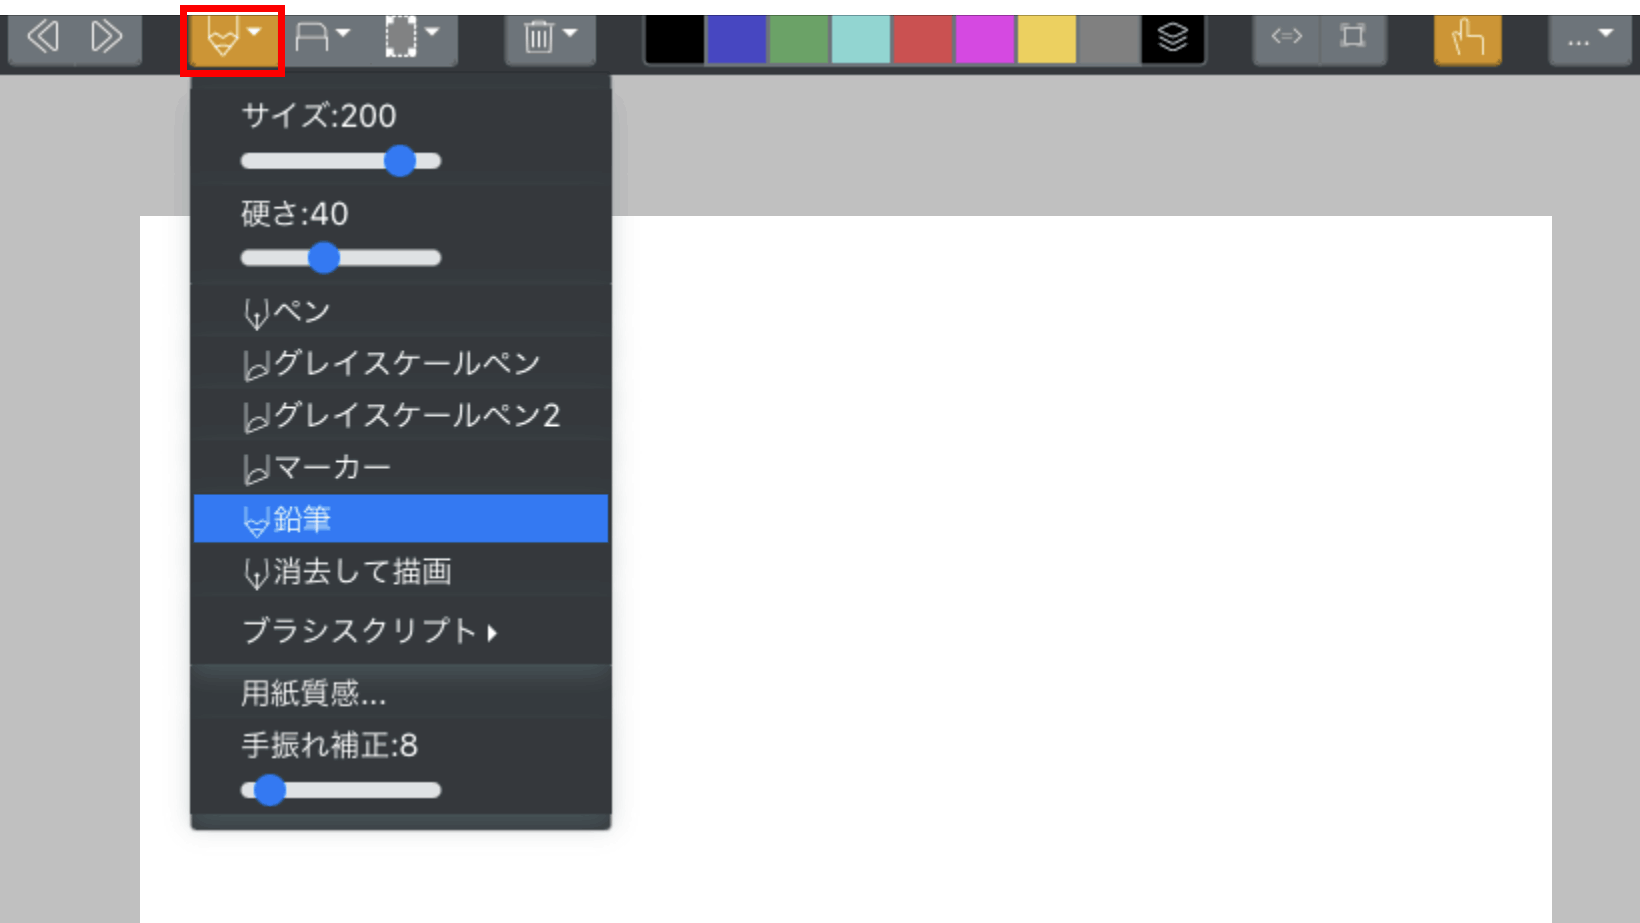Select the red color swatch
1640x923 pixels.
click(x=922, y=38)
